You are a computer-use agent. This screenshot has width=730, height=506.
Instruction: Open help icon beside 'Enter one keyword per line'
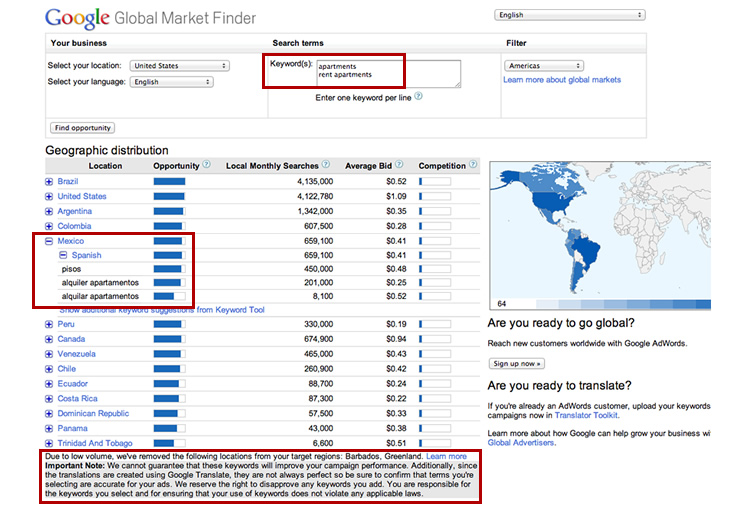click(418, 96)
